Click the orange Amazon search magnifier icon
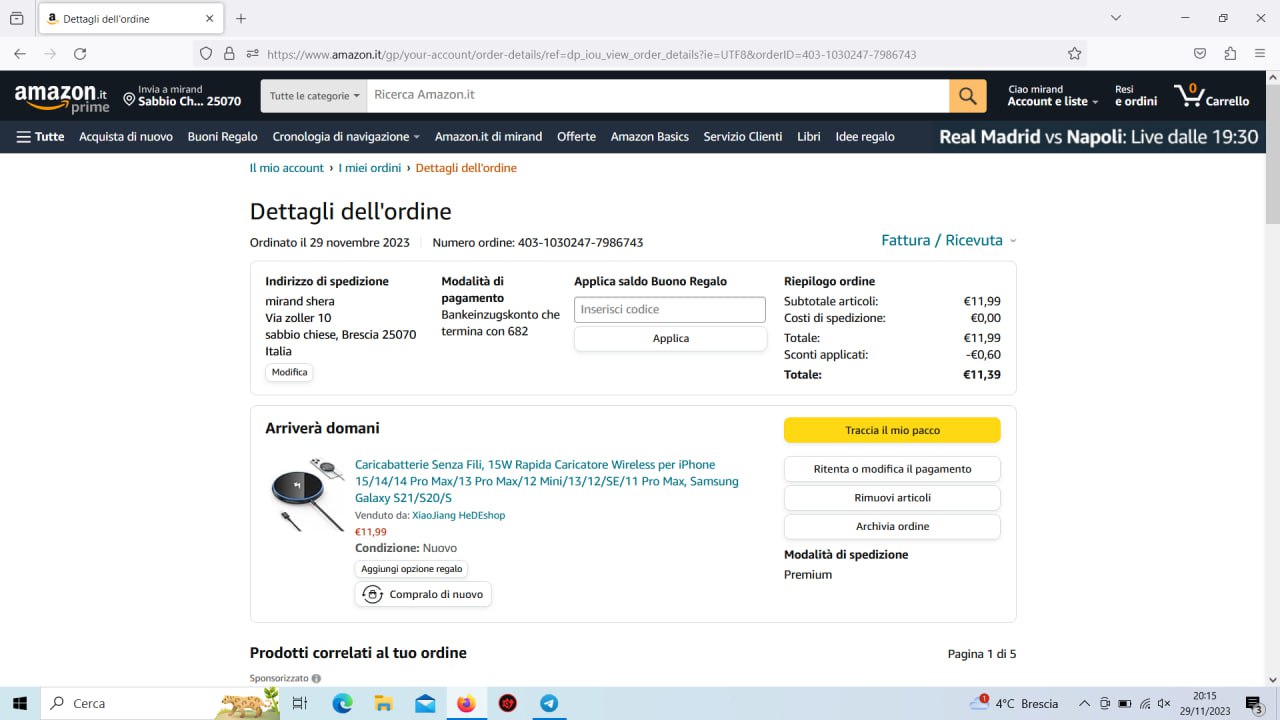1280x720 pixels. click(967, 96)
